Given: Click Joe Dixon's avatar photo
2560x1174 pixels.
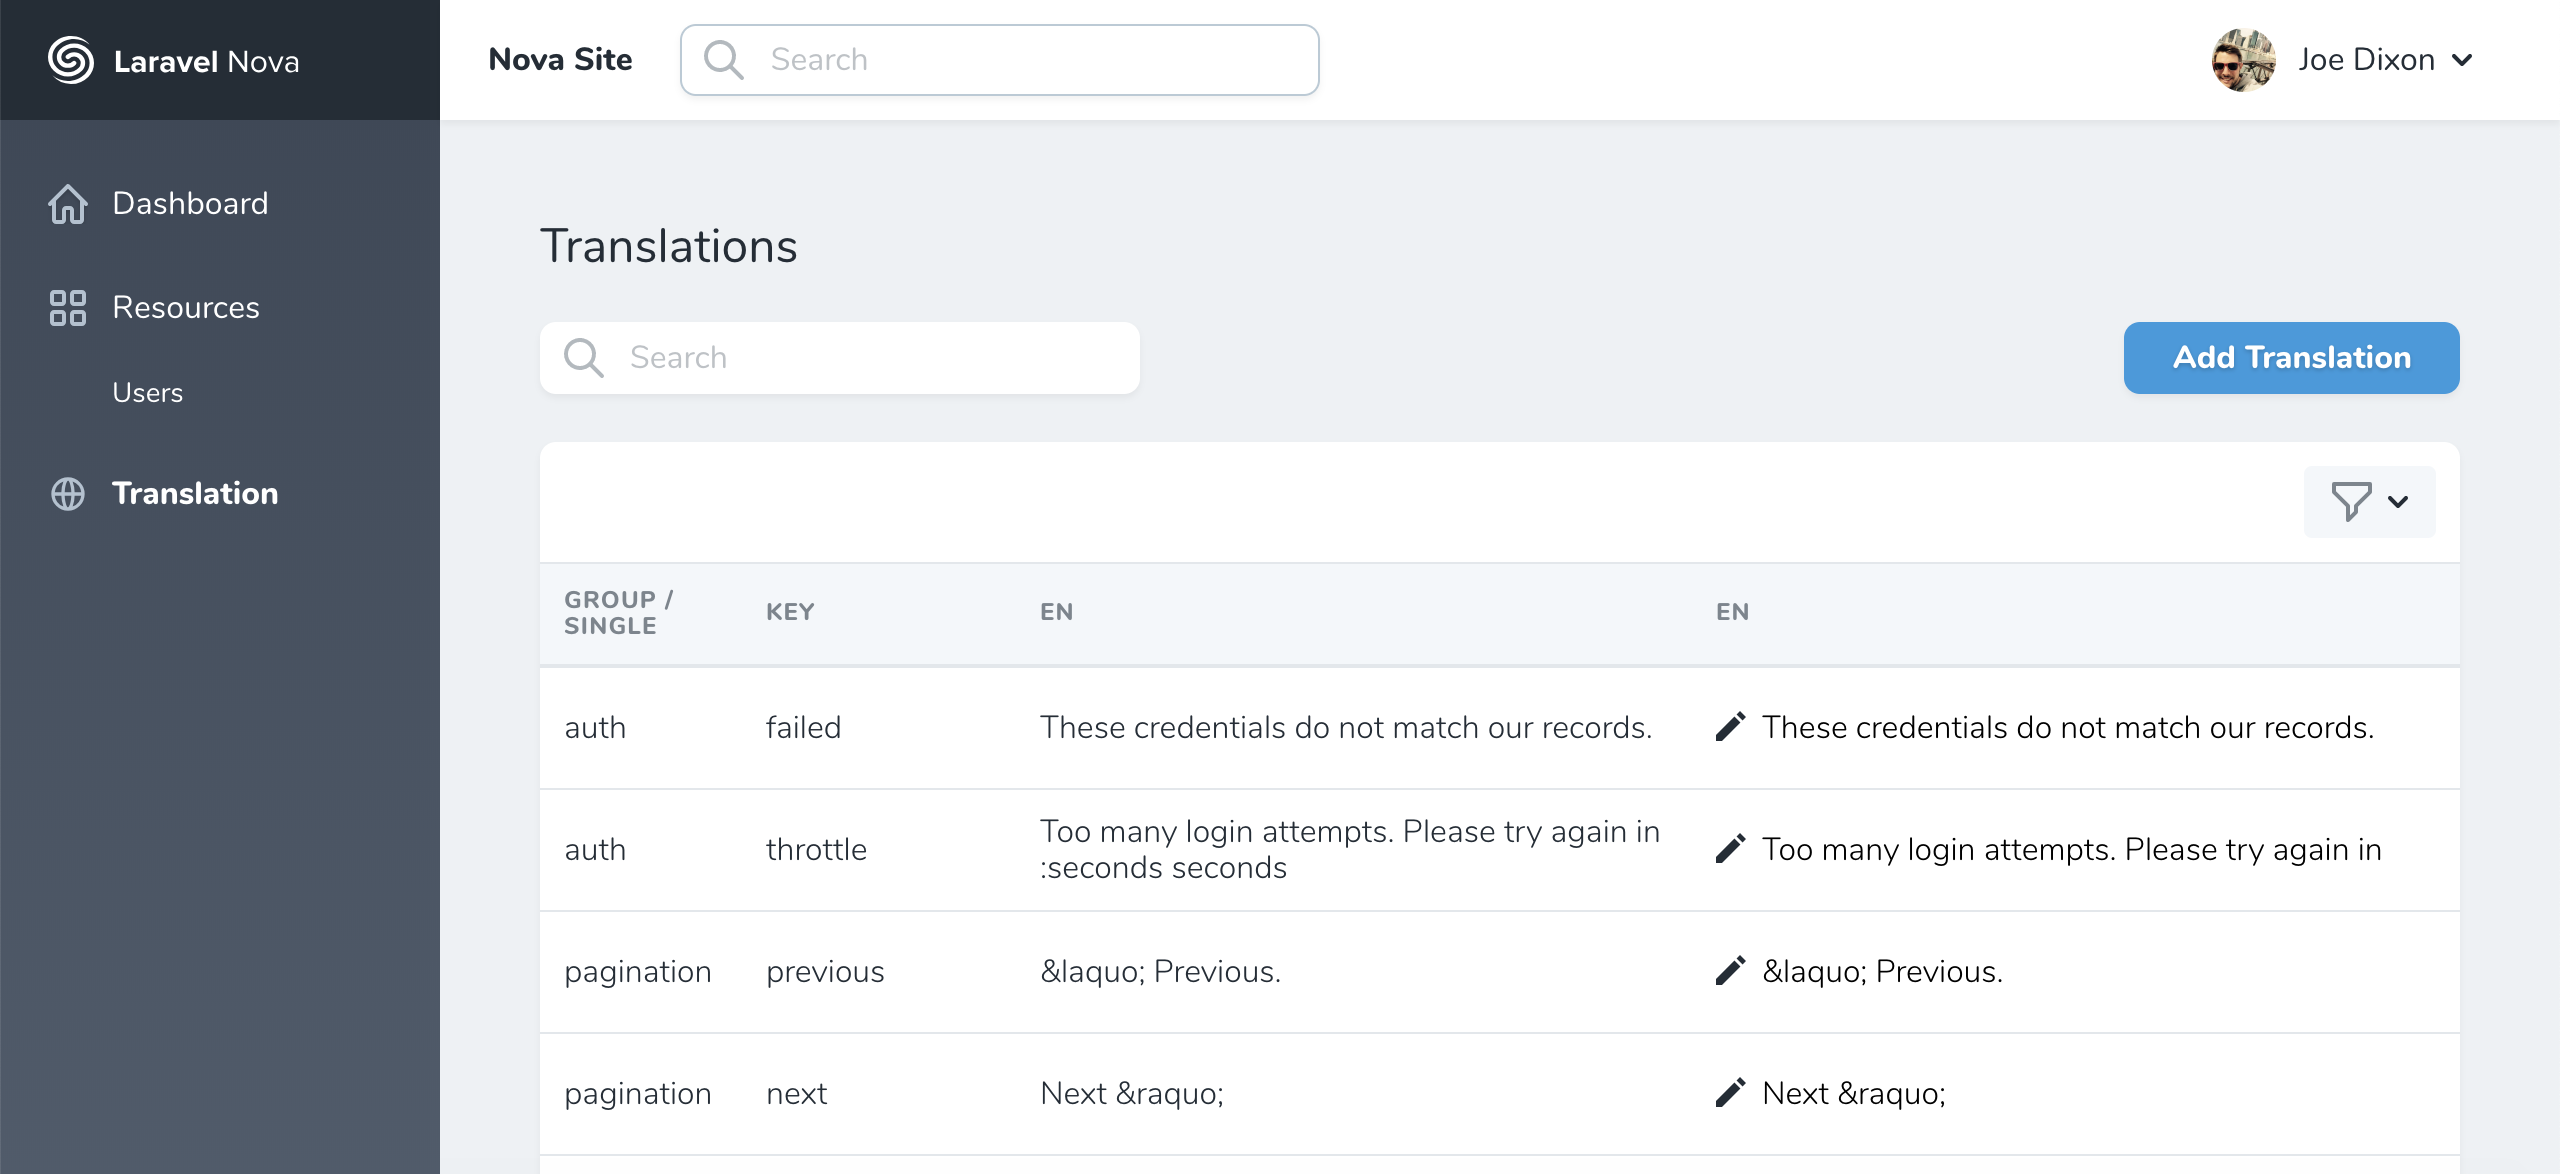Looking at the screenshot, I should click(x=2243, y=60).
